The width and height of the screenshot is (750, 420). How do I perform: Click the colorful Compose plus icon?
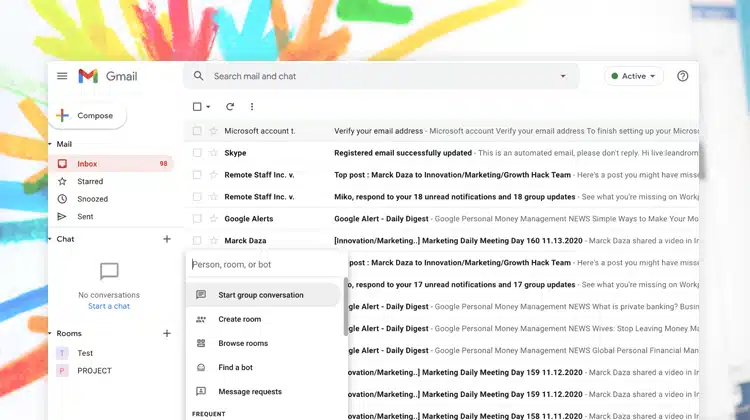(x=62, y=115)
